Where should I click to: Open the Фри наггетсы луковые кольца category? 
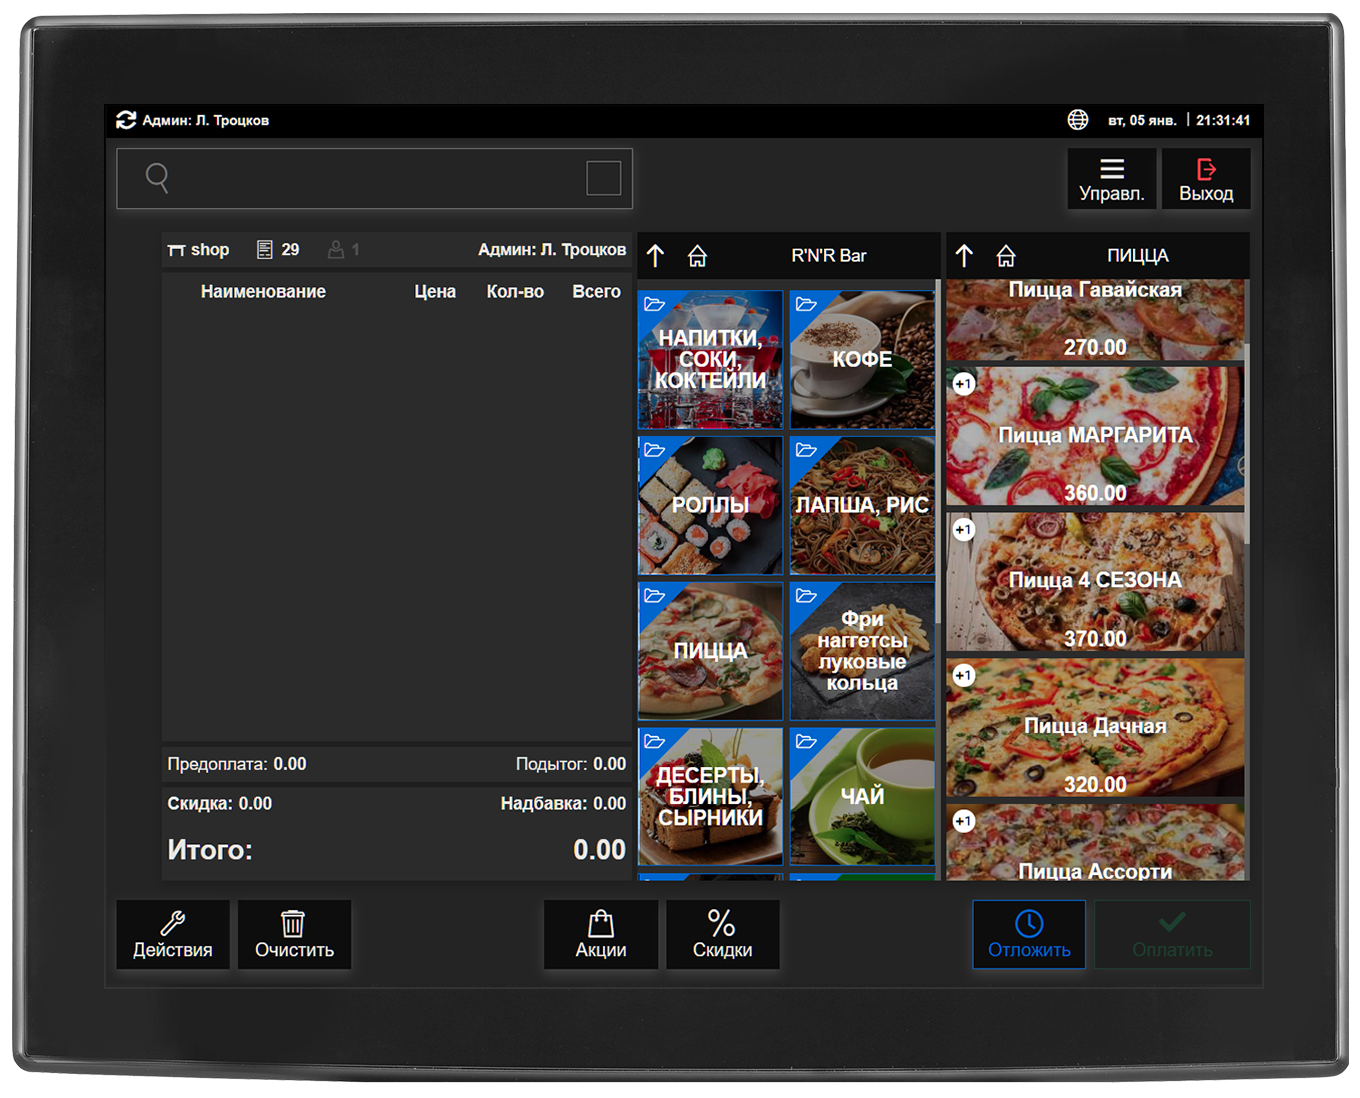click(862, 651)
